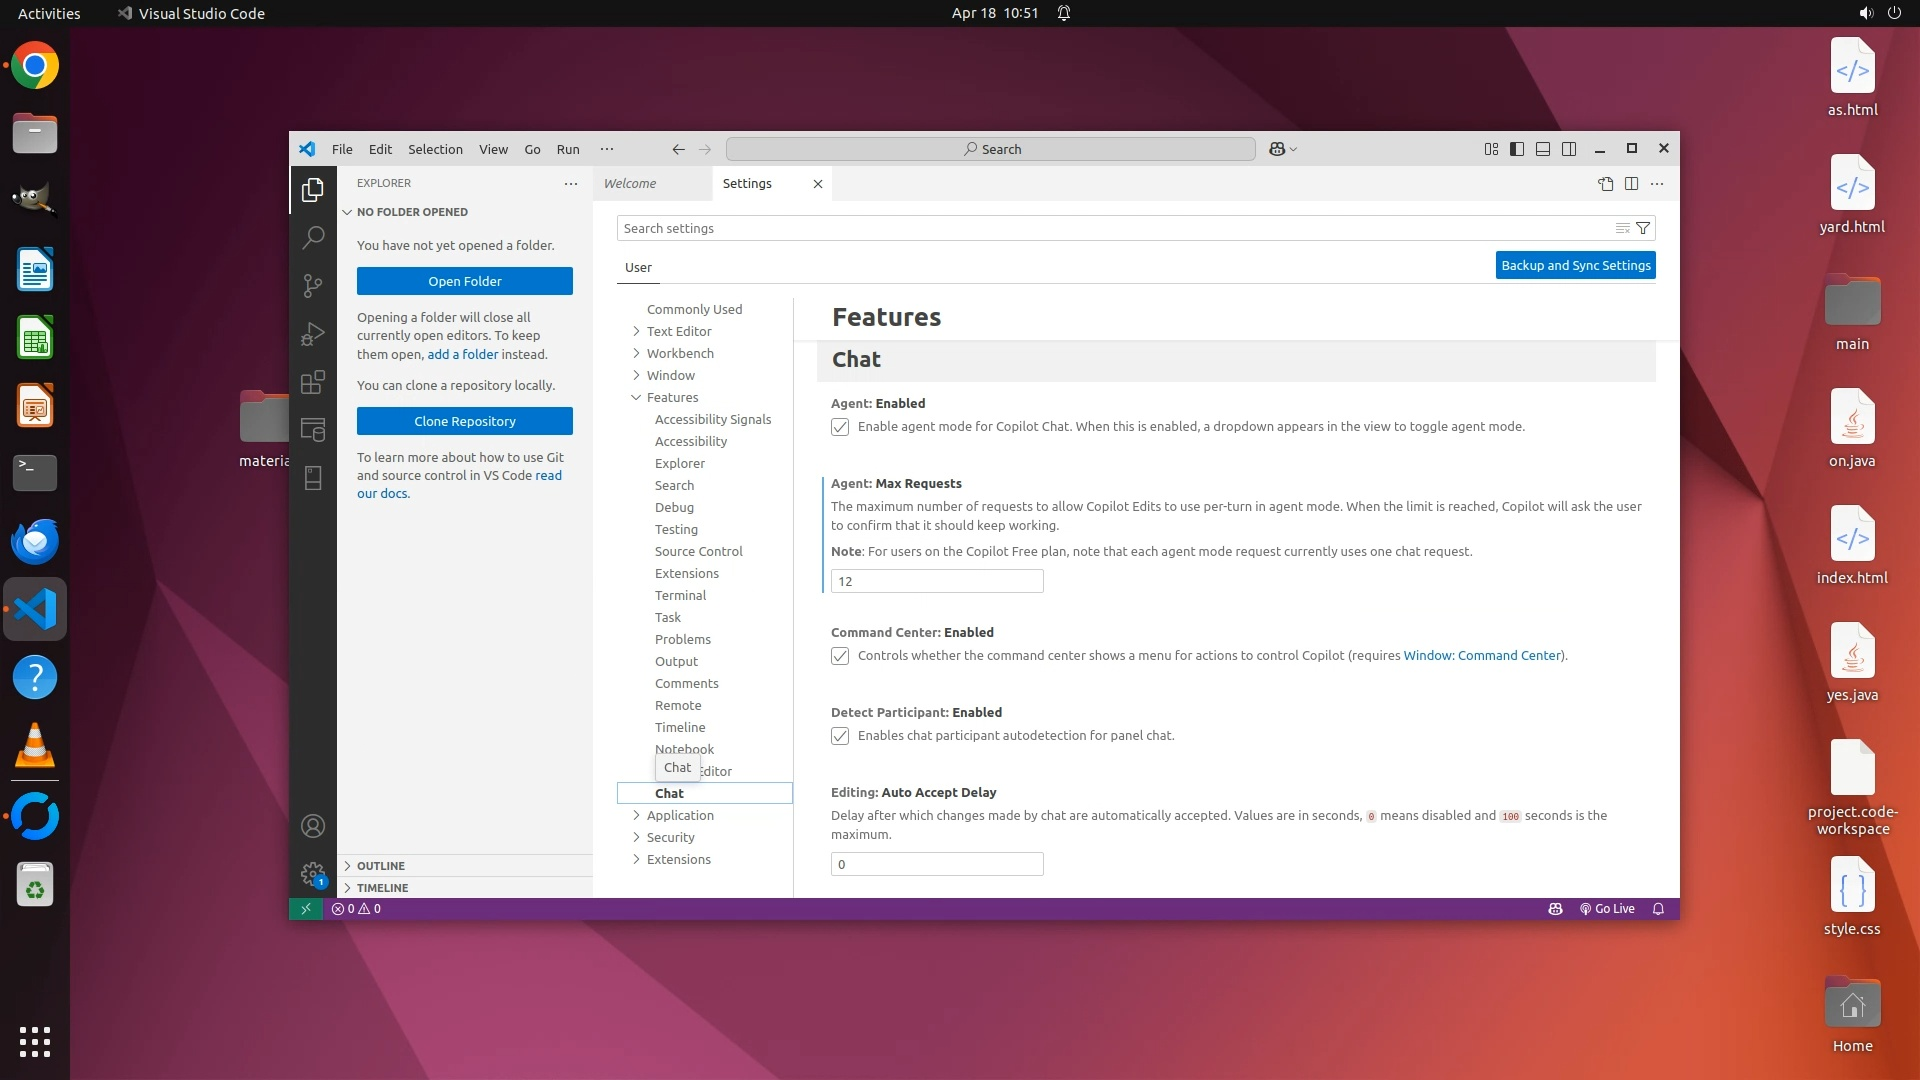Toggle the Command Center: Enabled checkbox
Viewport: 1920px width, 1080px height.
840,656
